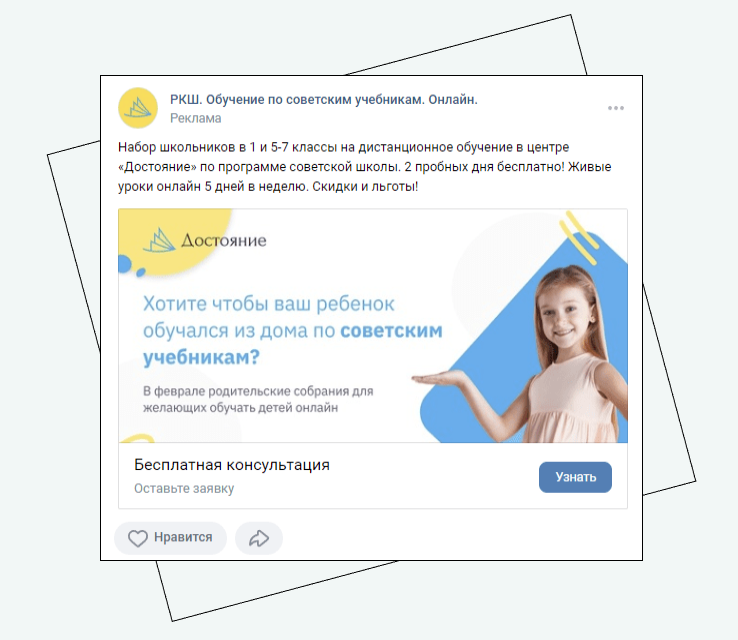Screen dimensions: 738x640
Task: Open the three-dots post options menu
Action: click(x=616, y=108)
